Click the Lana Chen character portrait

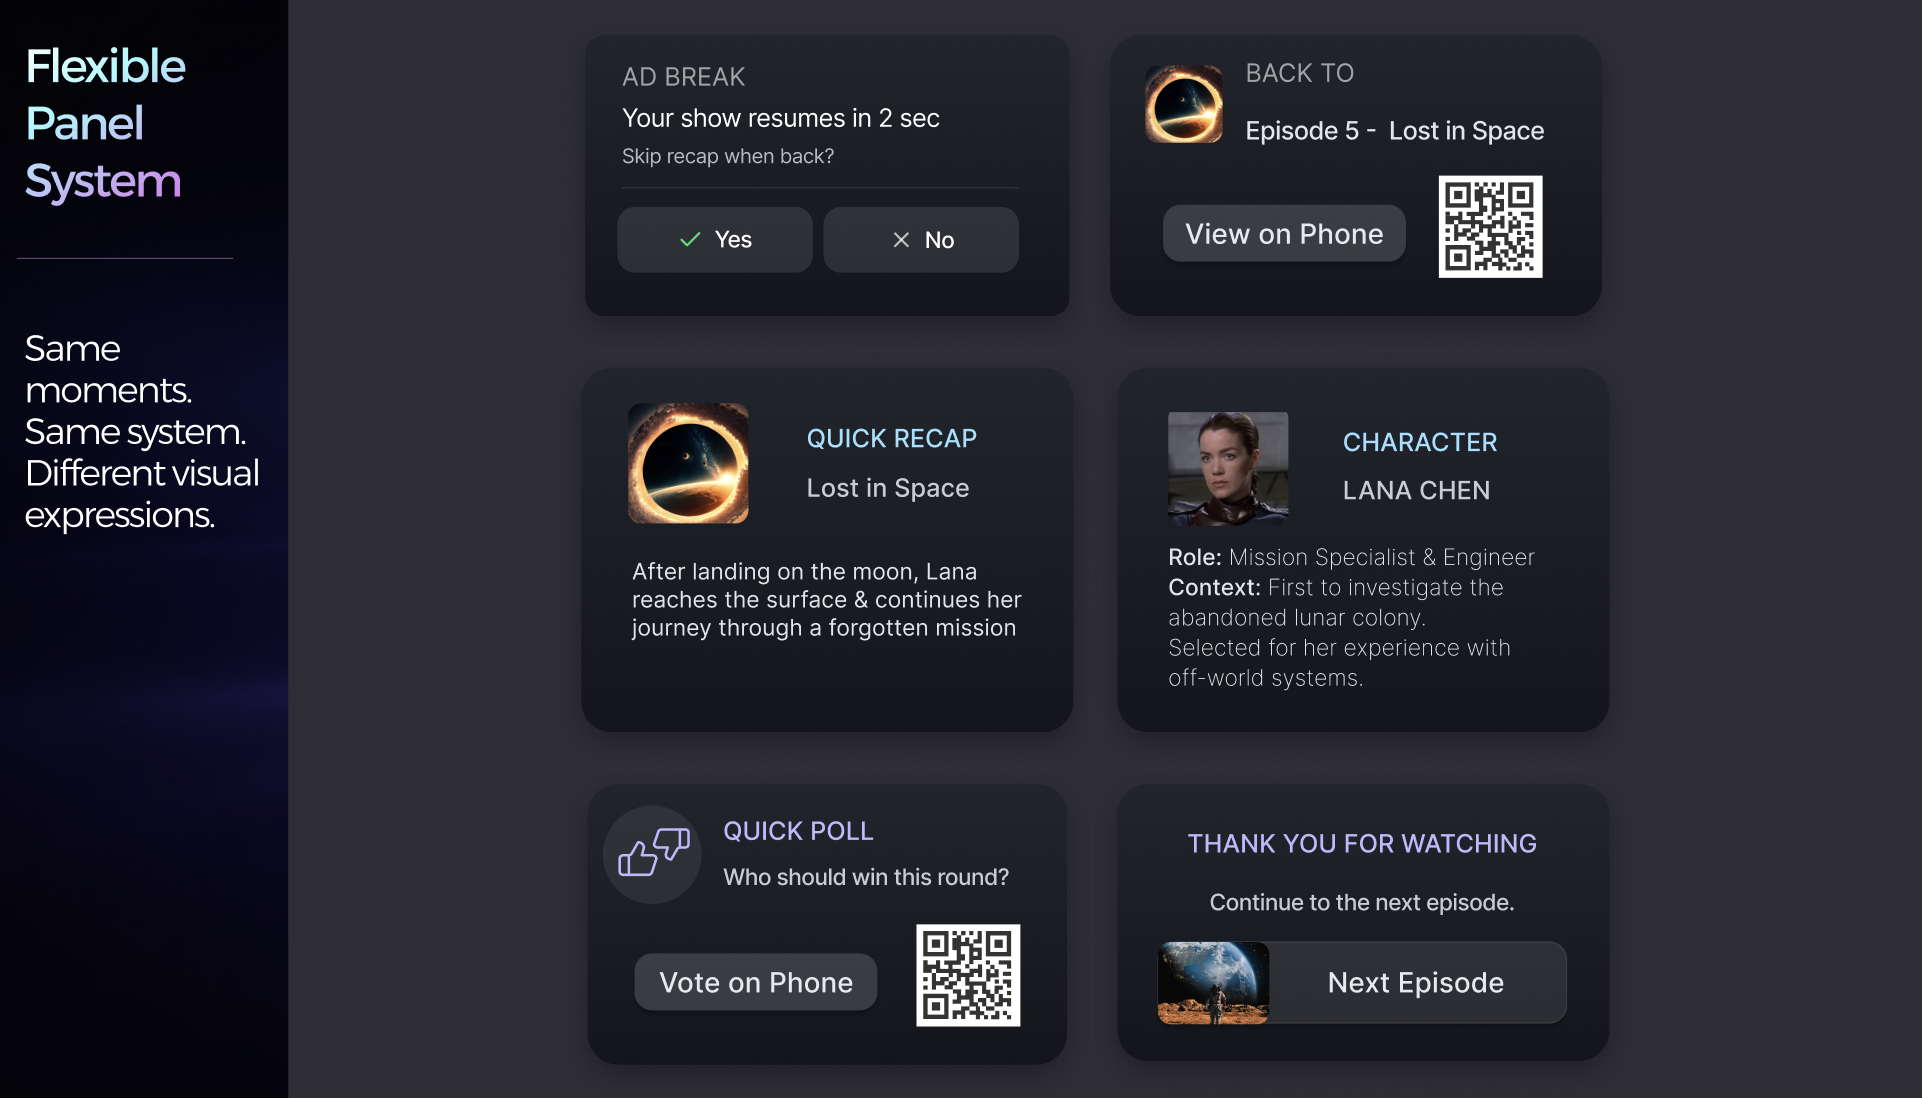click(1228, 469)
